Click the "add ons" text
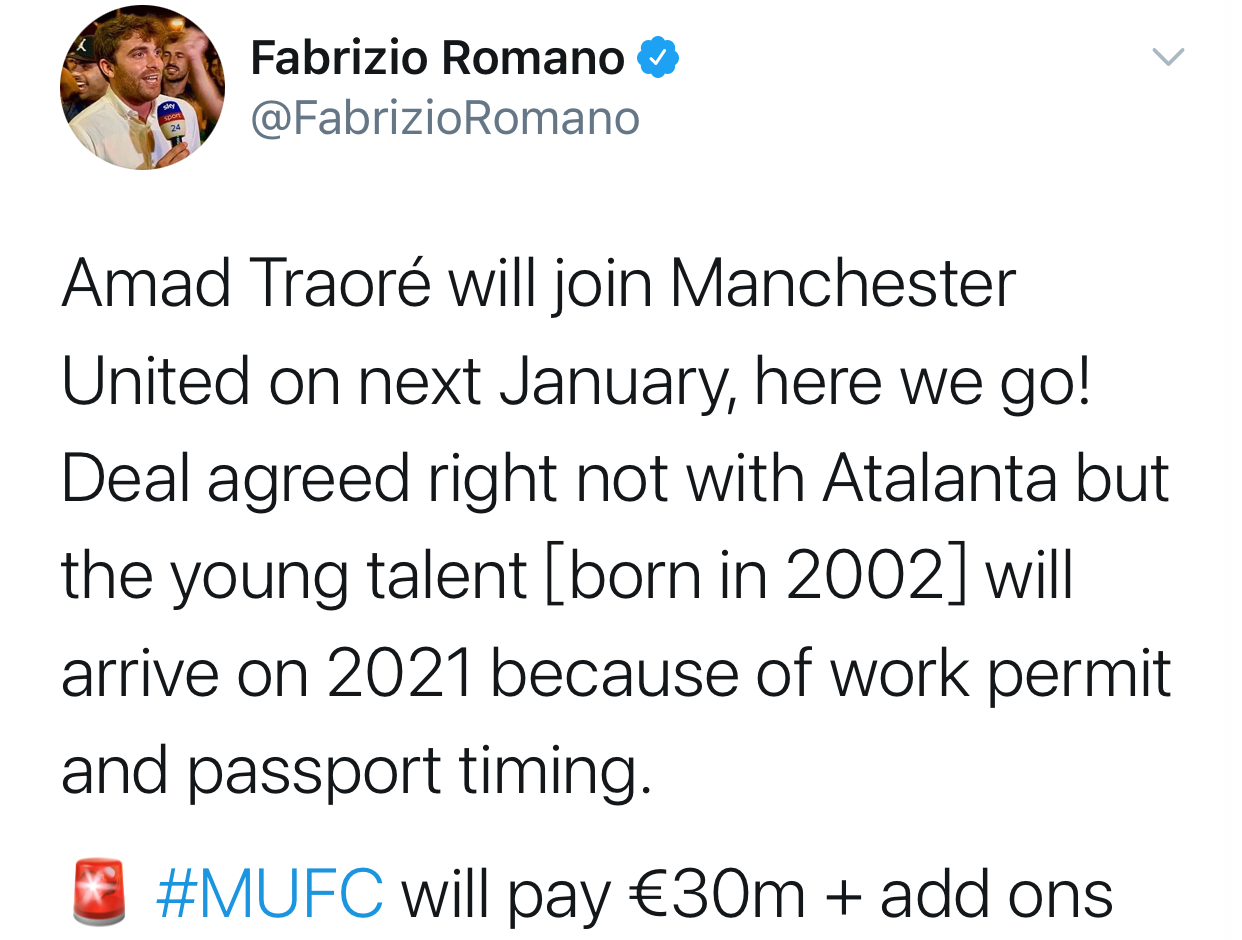This screenshot has width=1242, height=940. point(996,893)
